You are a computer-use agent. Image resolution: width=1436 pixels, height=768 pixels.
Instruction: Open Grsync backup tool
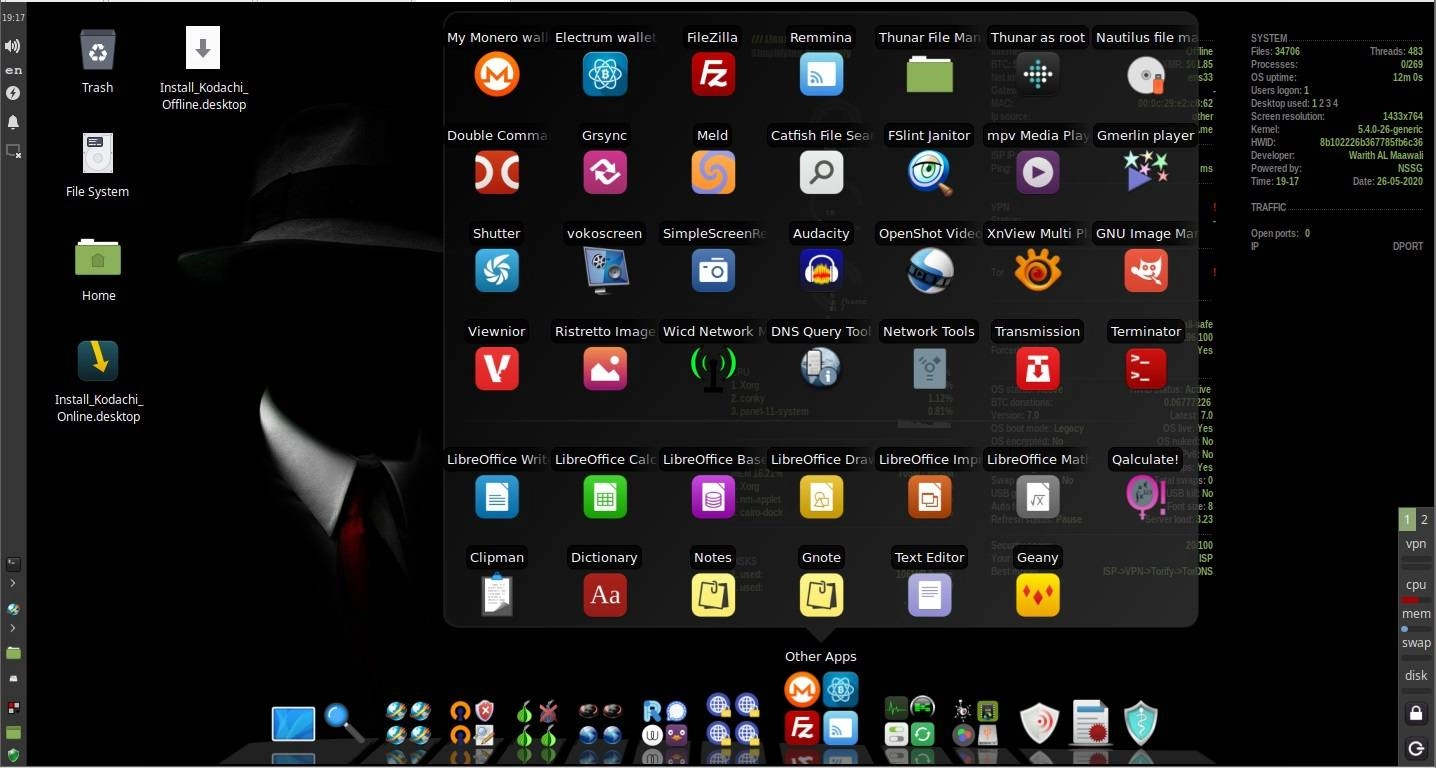pyautogui.click(x=605, y=172)
